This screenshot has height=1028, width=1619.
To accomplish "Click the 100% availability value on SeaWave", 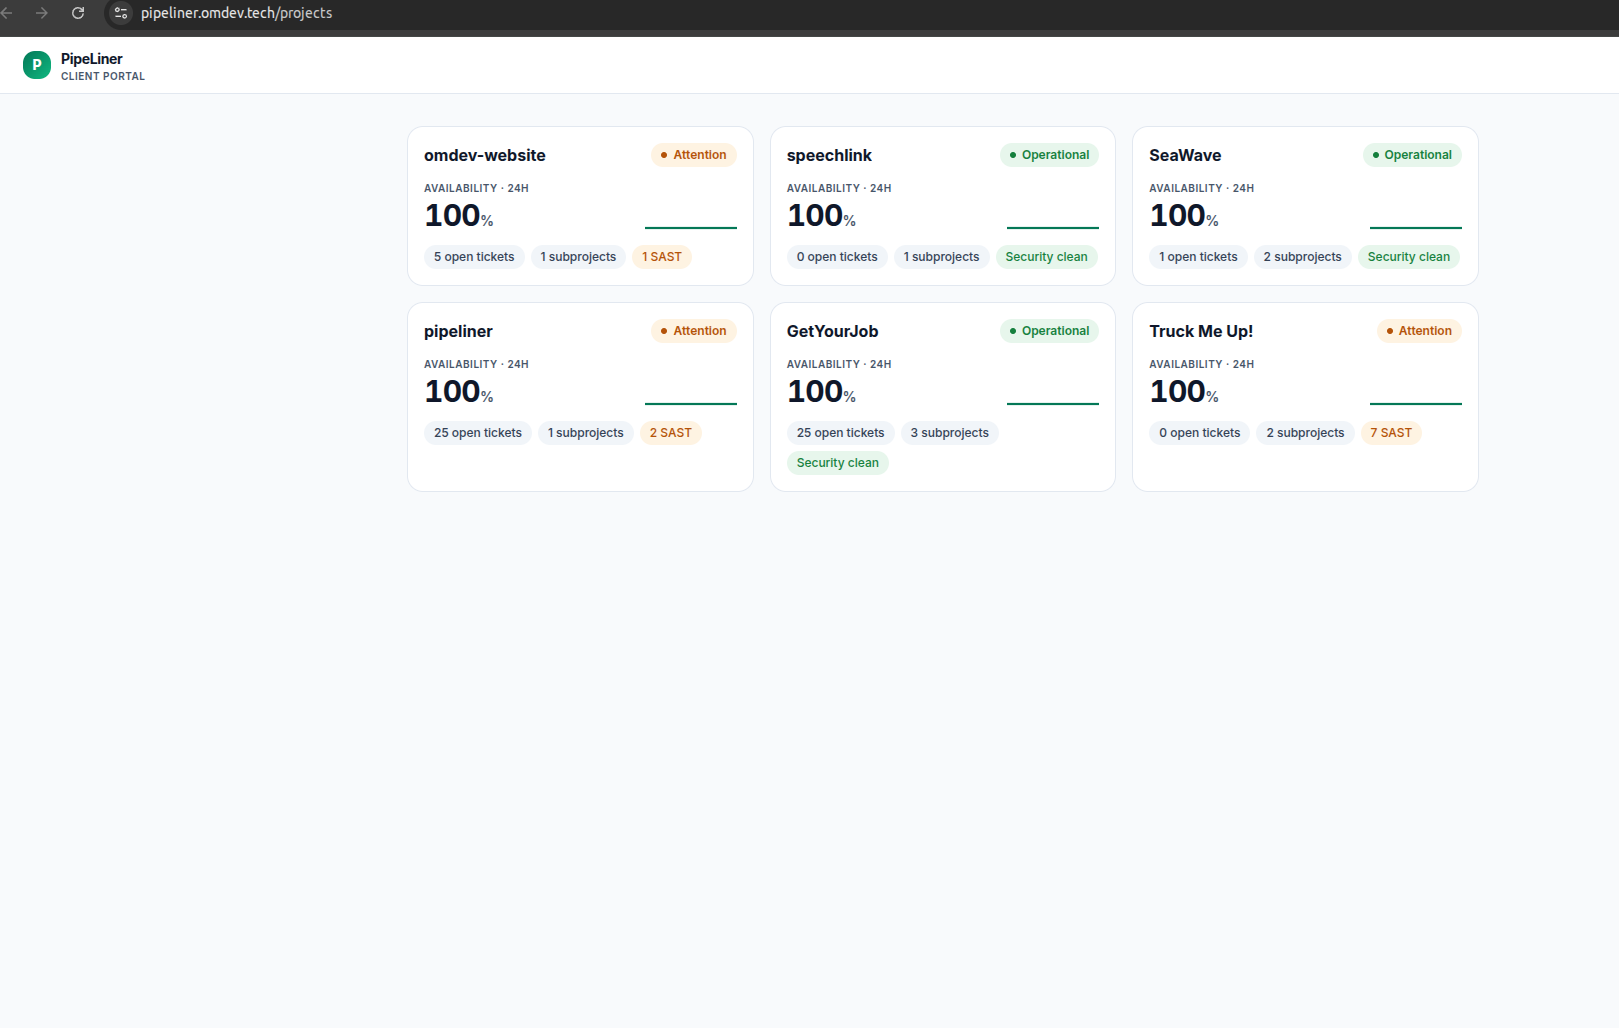I will (x=1184, y=216).
